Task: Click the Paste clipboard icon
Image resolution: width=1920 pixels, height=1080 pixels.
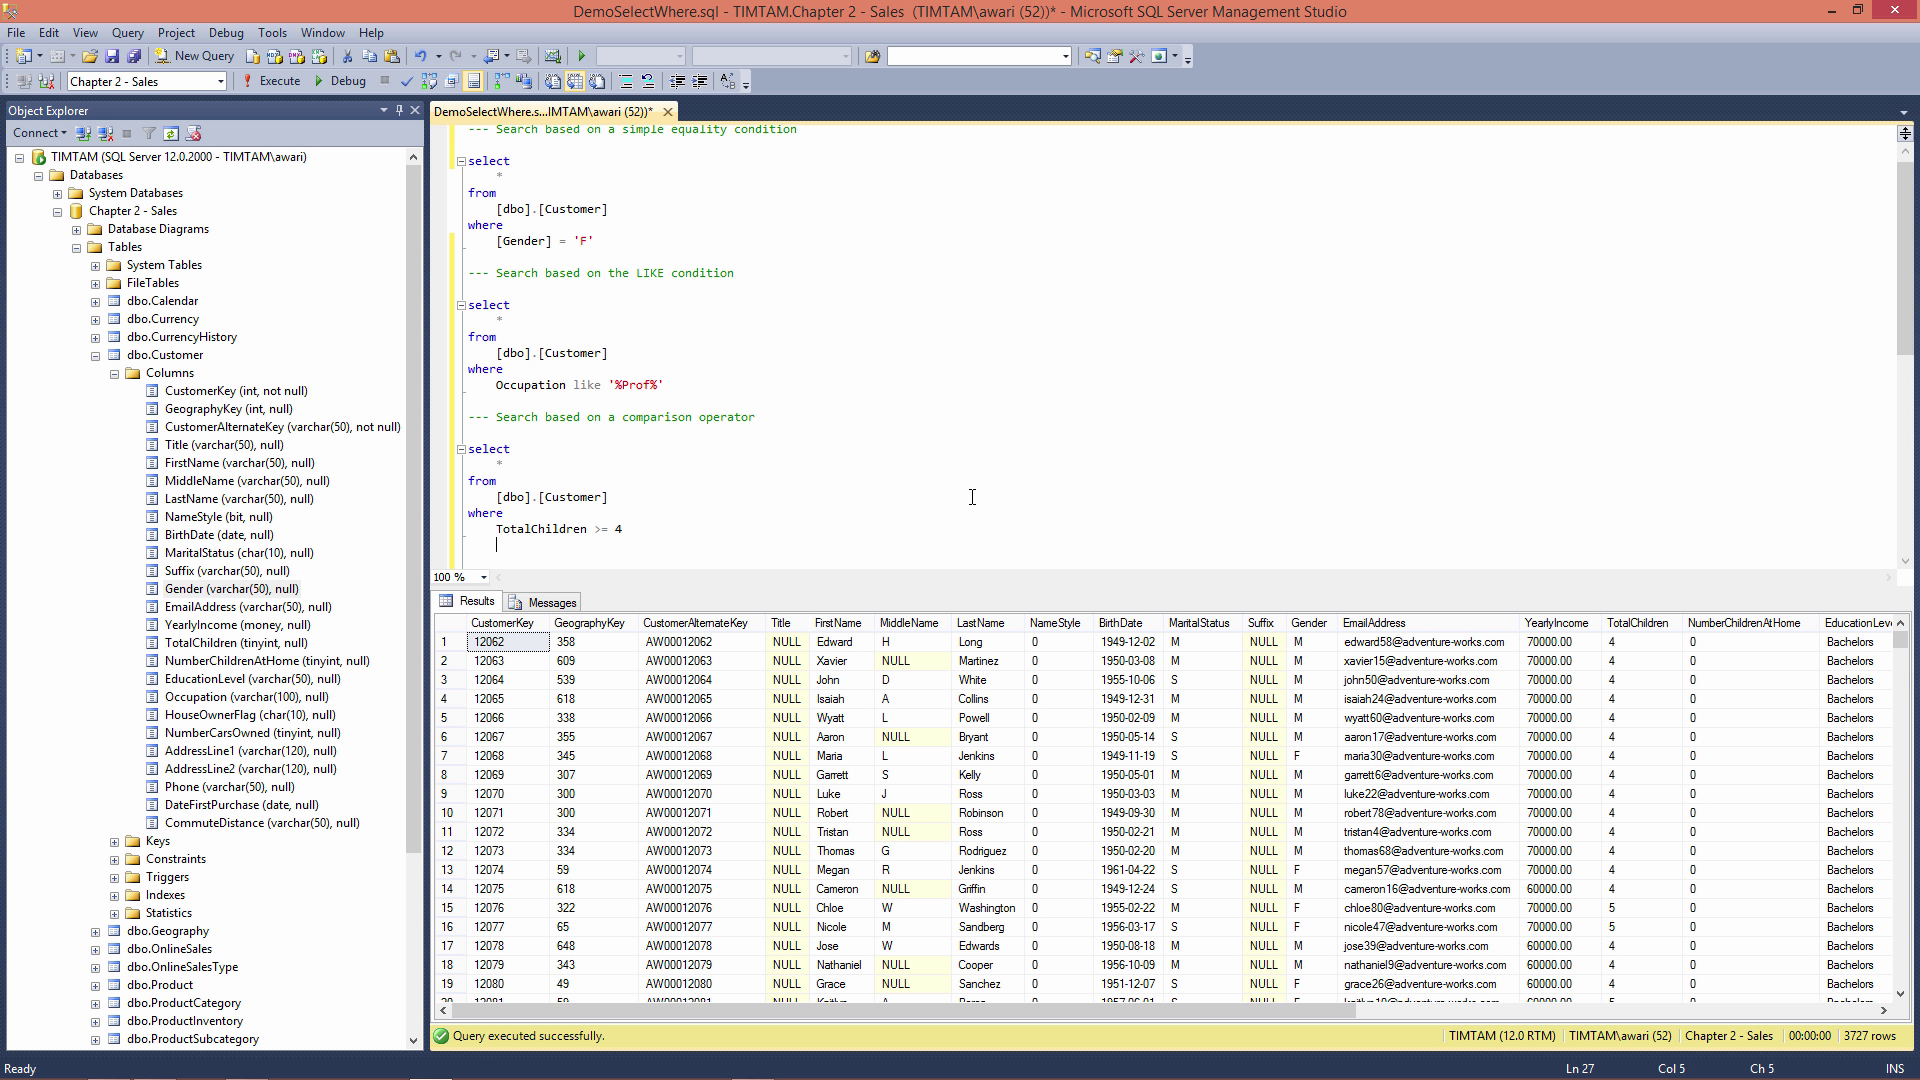Action: tap(392, 56)
